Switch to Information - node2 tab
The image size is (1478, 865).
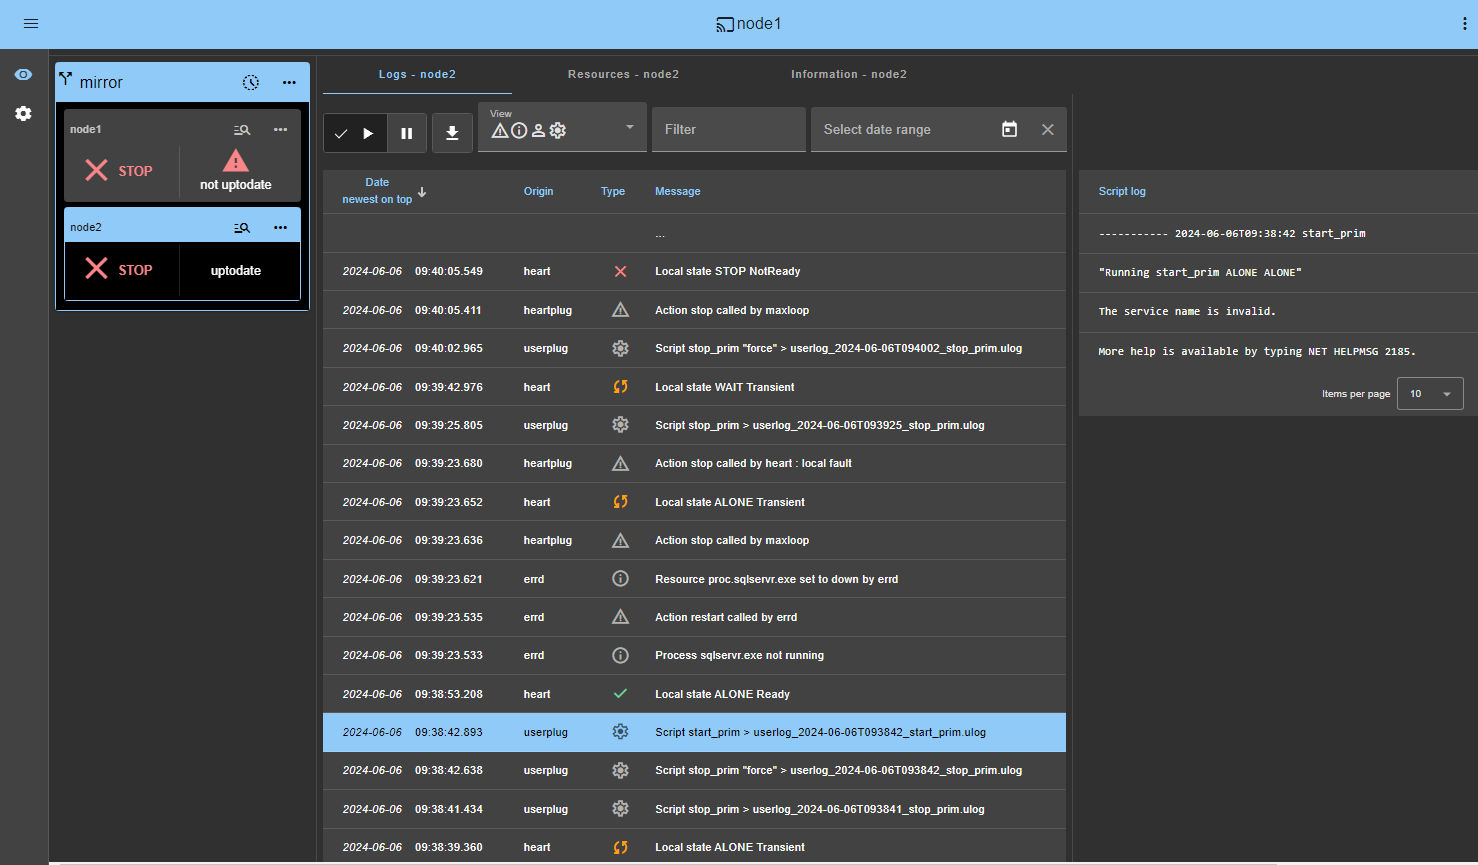(x=848, y=74)
